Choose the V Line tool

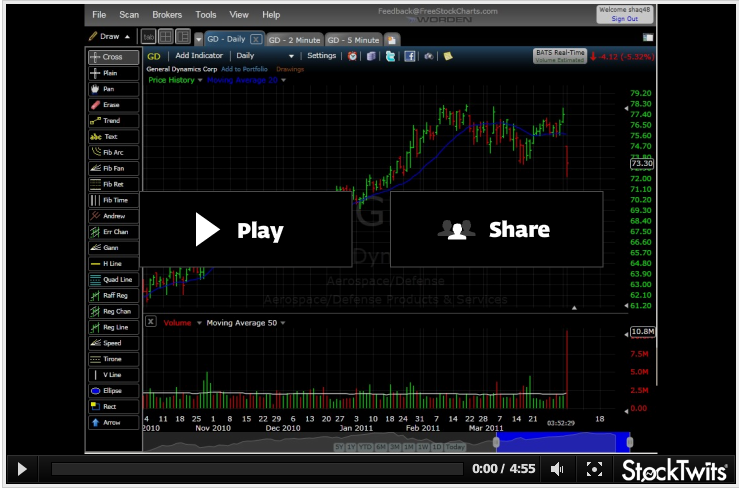[113, 375]
